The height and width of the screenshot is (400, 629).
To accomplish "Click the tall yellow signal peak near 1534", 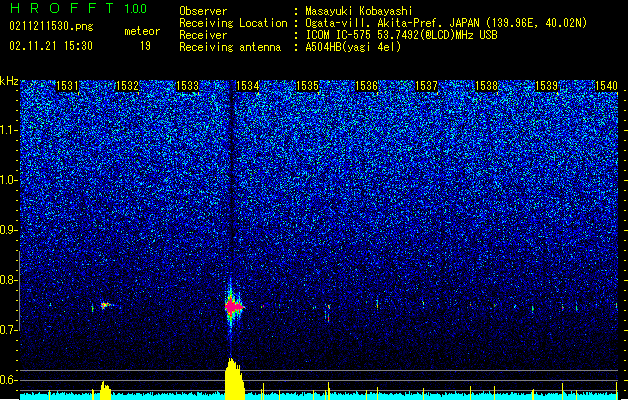I will [234, 379].
